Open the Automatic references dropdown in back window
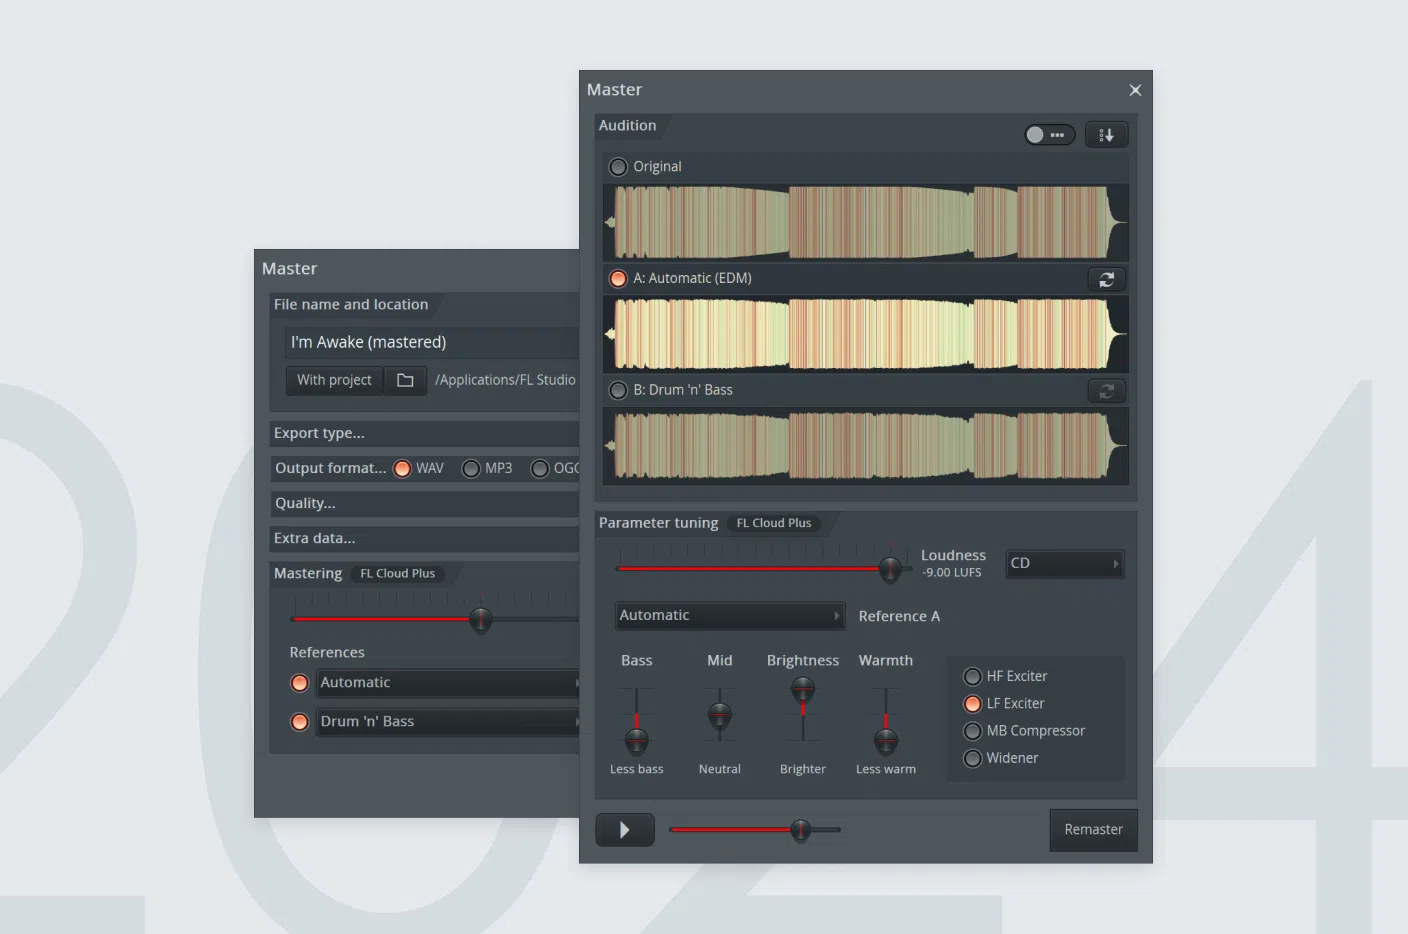Viewport: 1408px width, 934px height. click(x=448, y=683)
